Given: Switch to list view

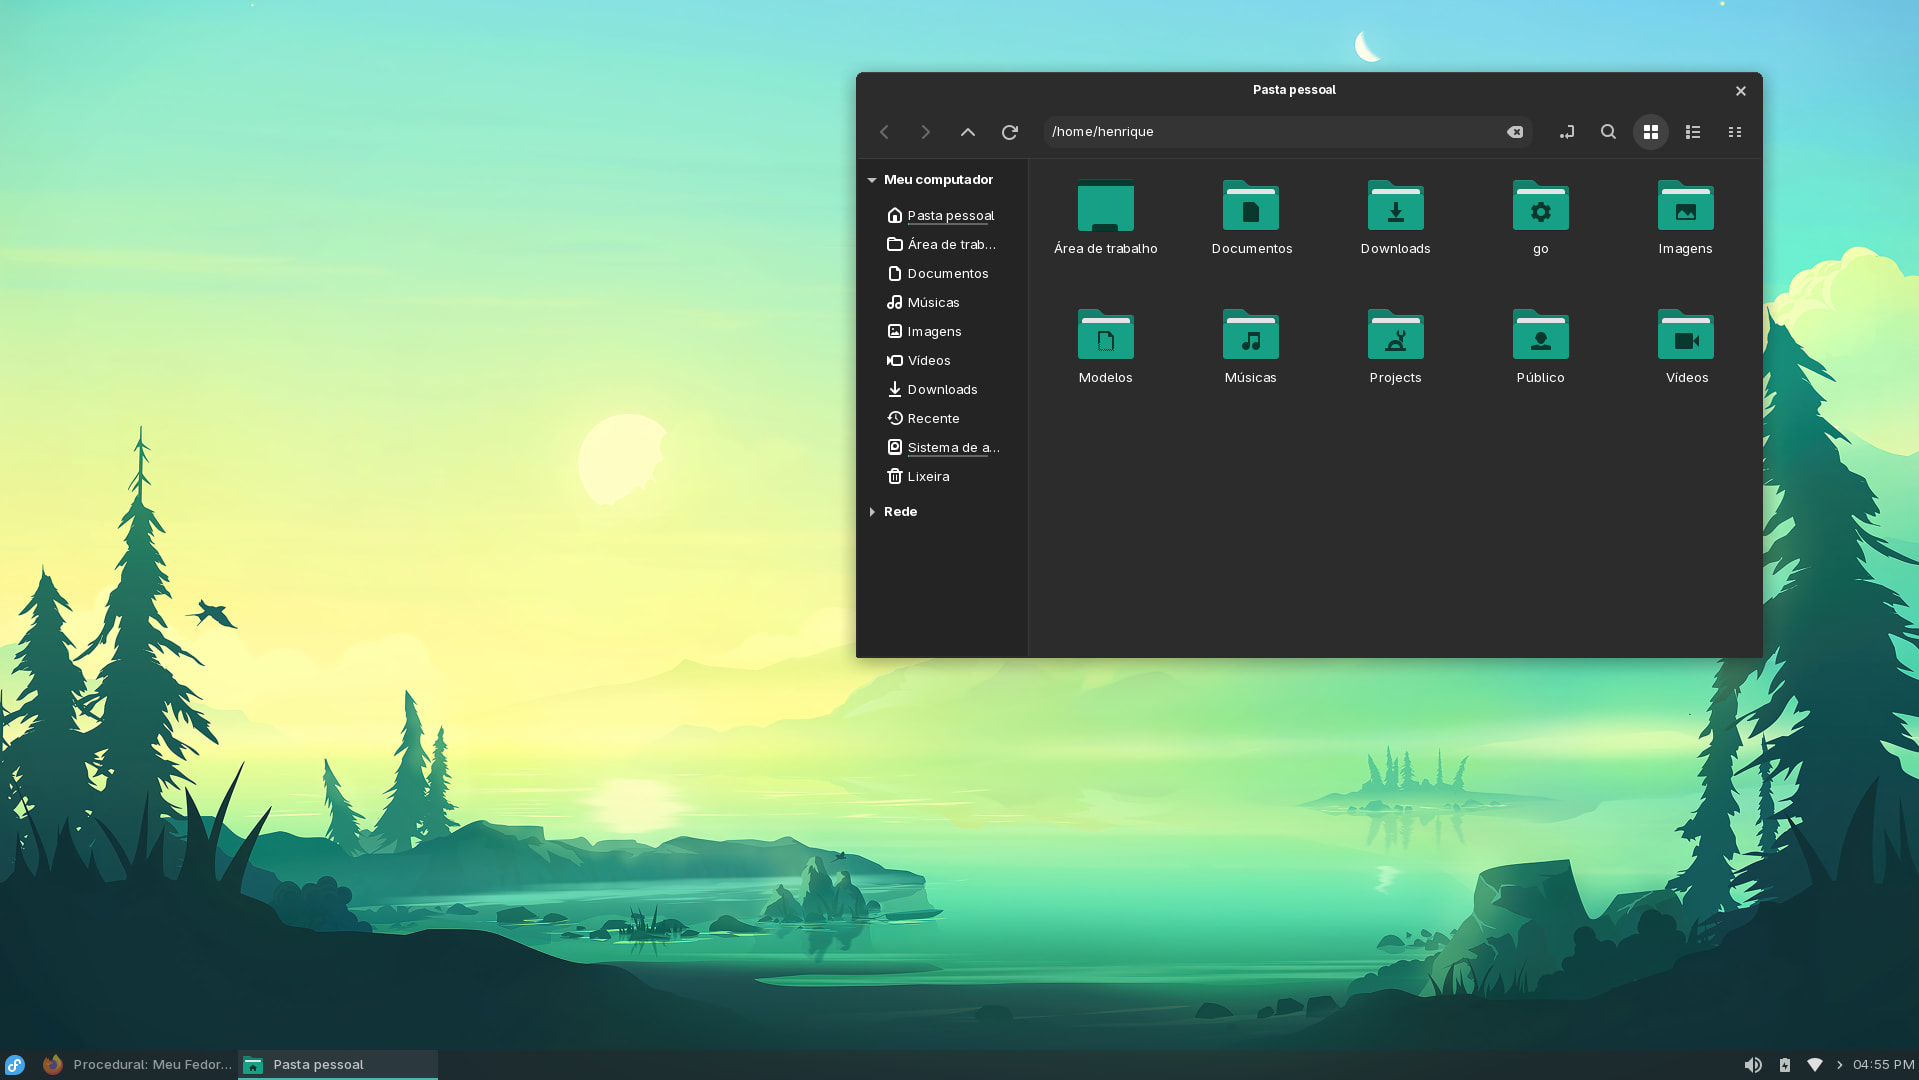Looking at the screenshot, I should point(1693,132).
